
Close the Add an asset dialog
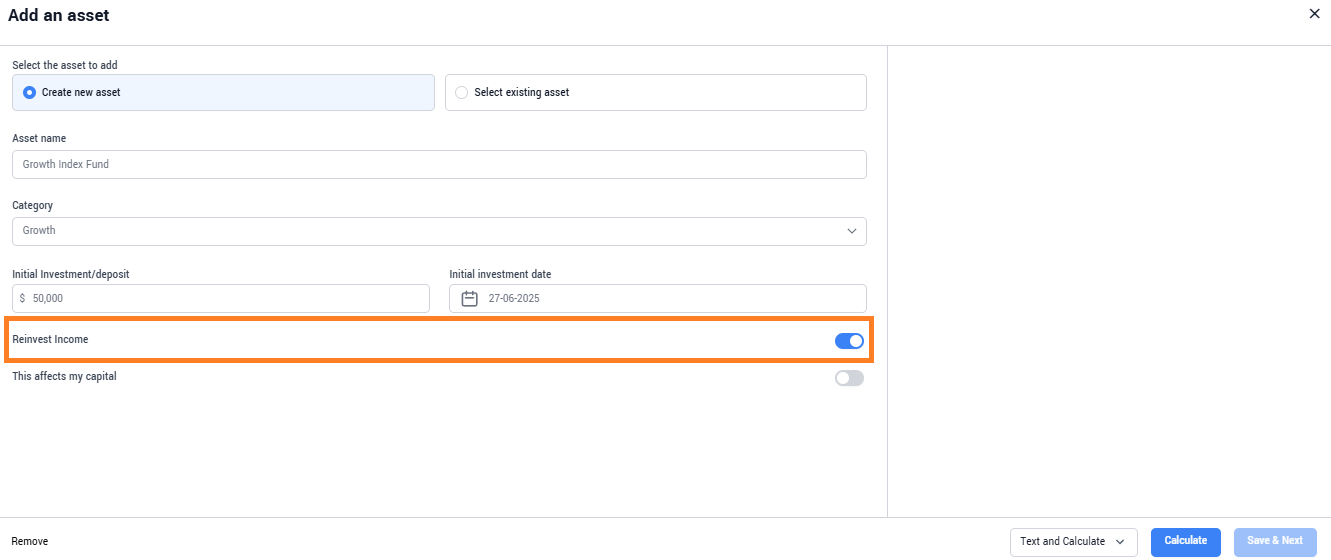coord(1314,14)
